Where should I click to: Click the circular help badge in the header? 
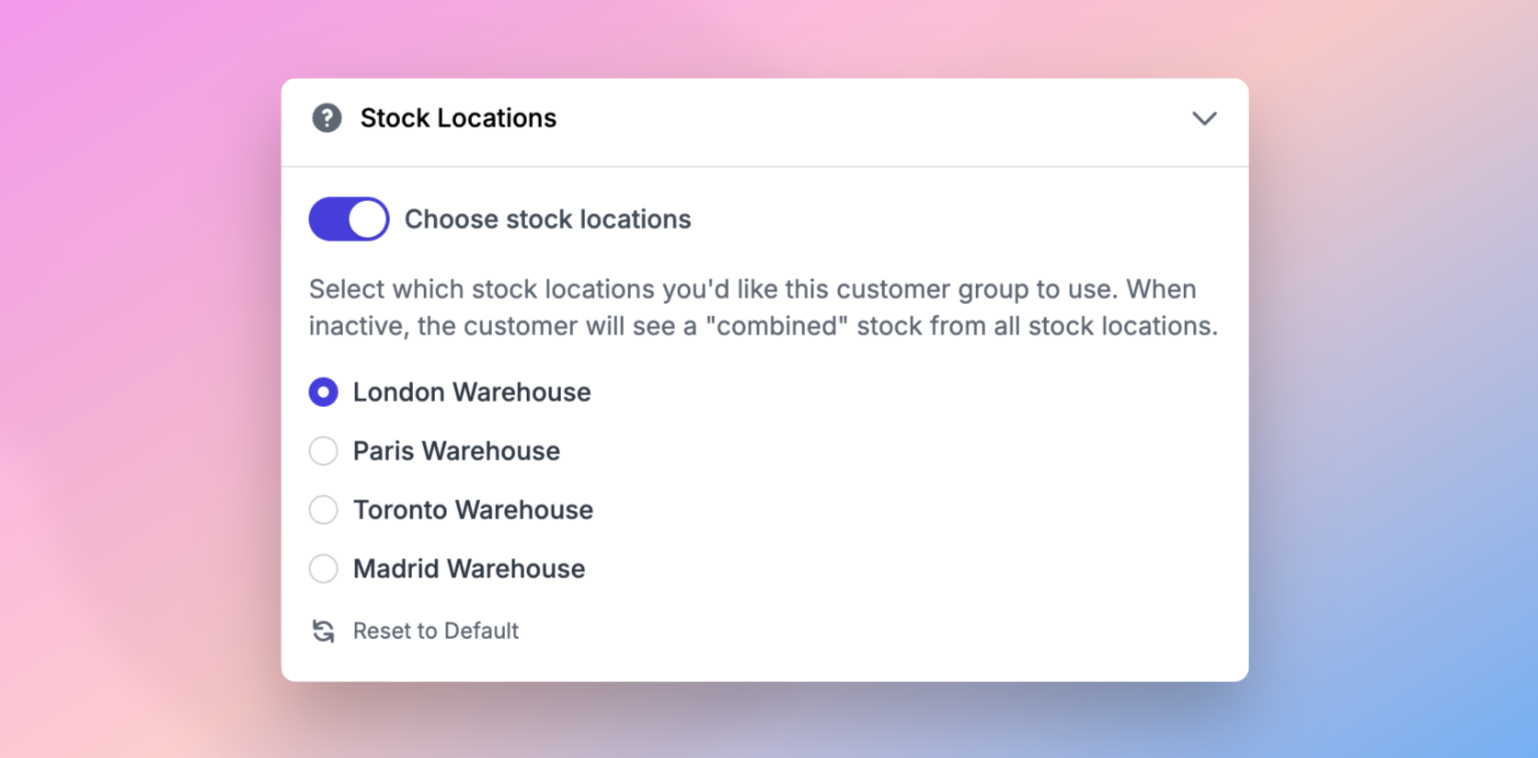tap(327, 118)
